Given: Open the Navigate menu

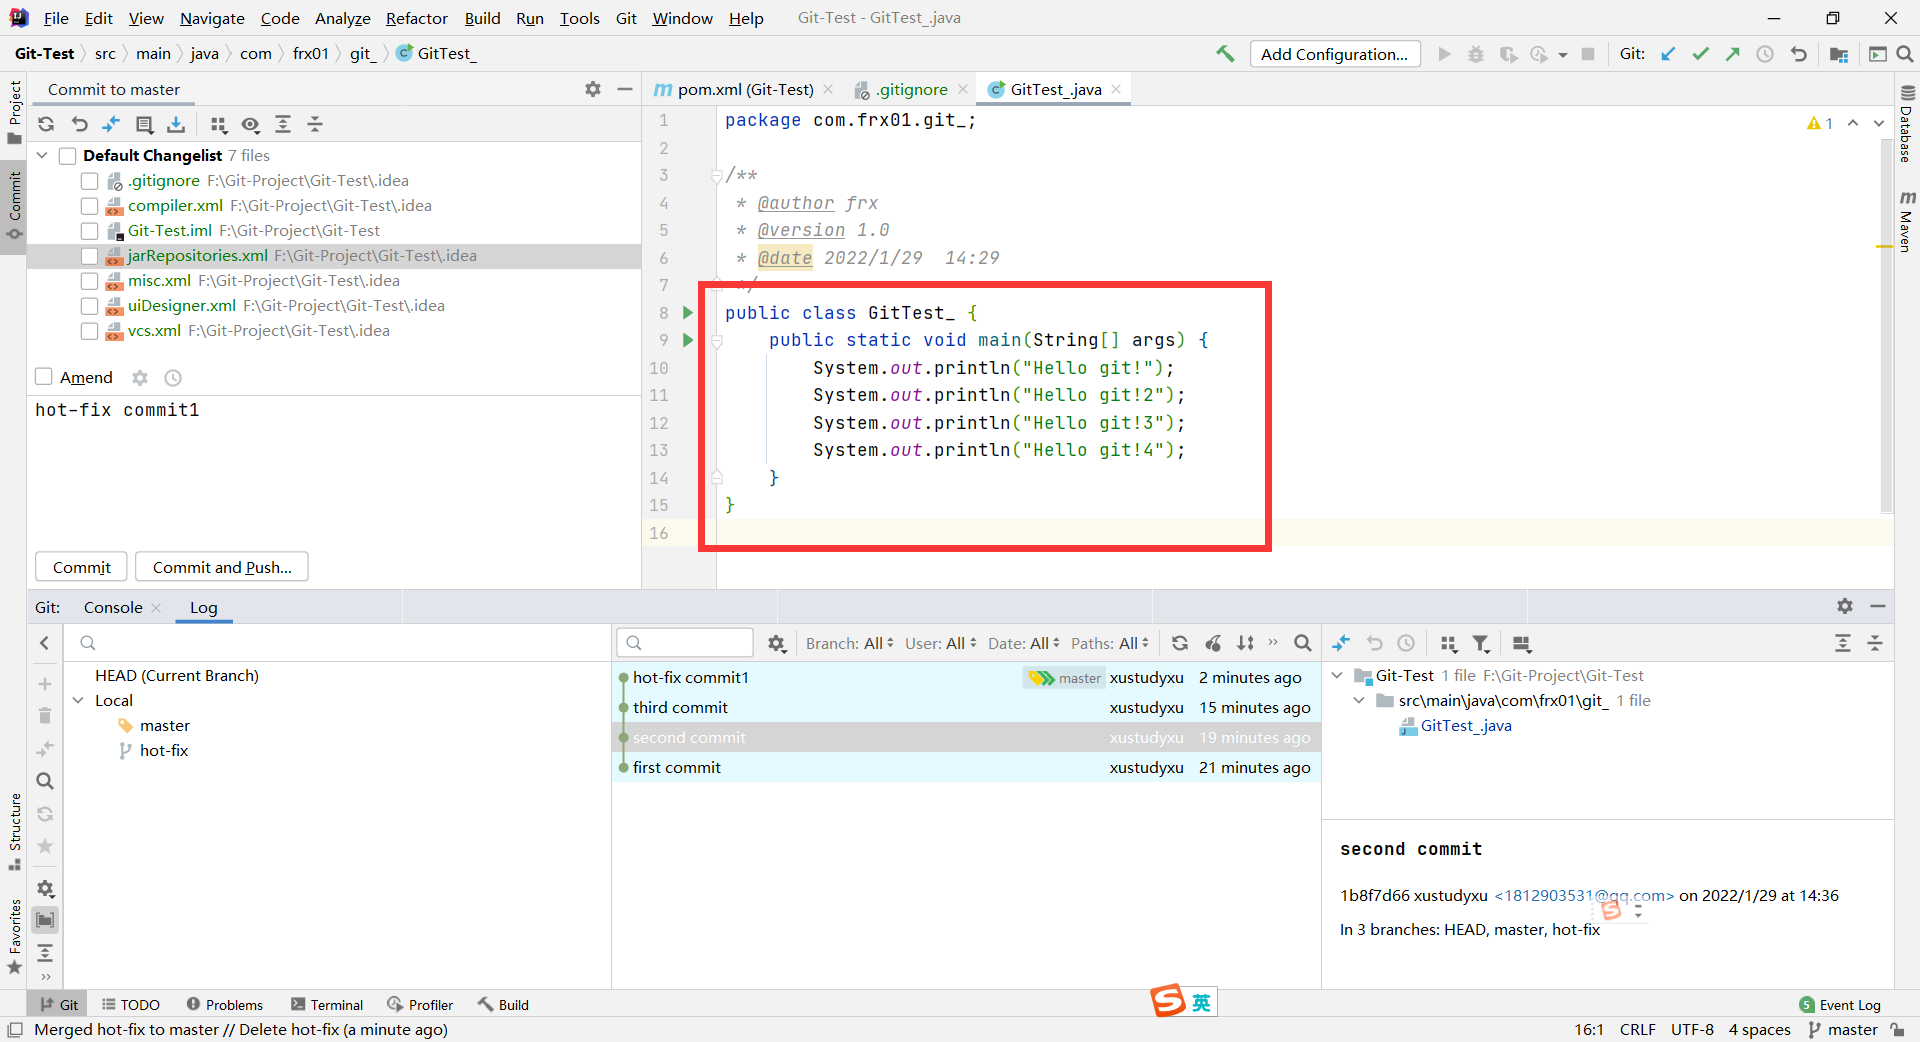Looking at the screenshot, I should pos(212,18).
